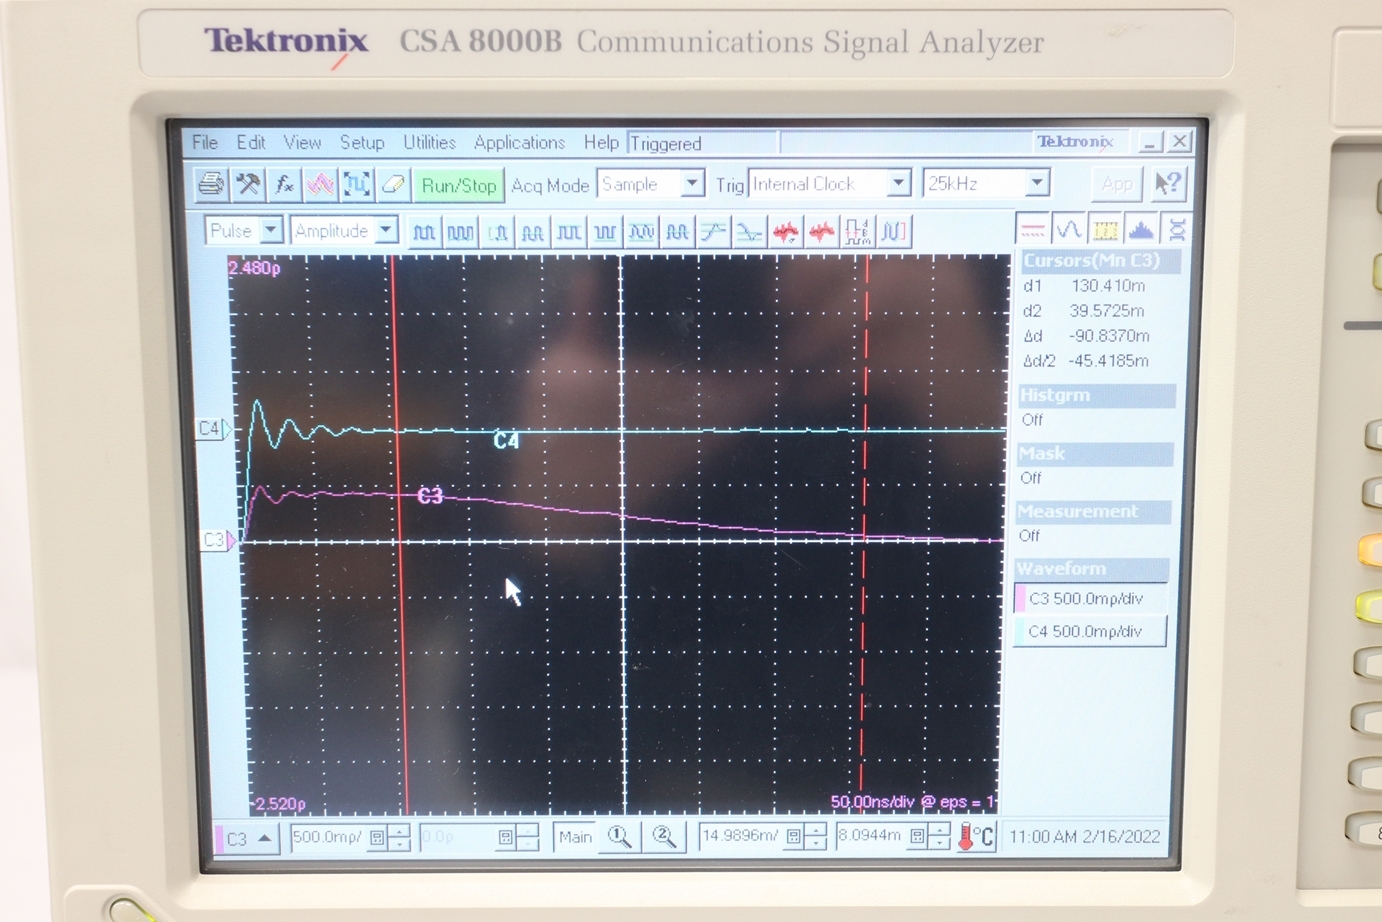Viewport: 1382px width, 922px height.
Task: Click the stepper arrows beside 500.0mp/ field
Action: click(x=398, y=837)
